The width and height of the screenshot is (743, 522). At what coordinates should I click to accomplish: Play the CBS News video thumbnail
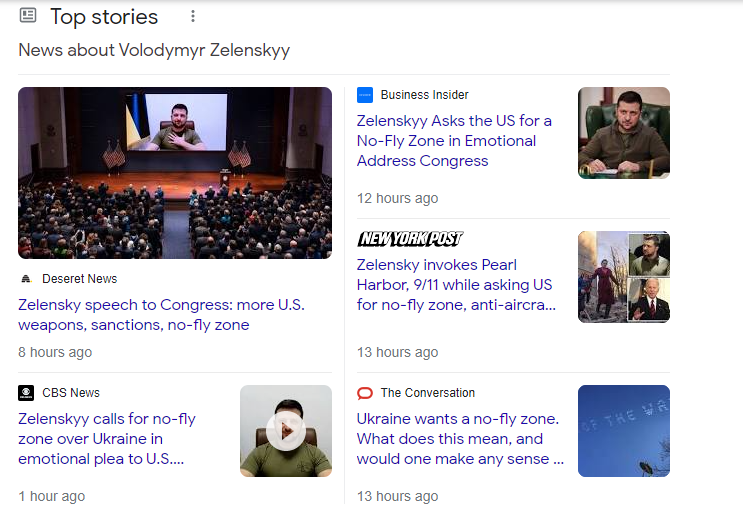point(286,431)
